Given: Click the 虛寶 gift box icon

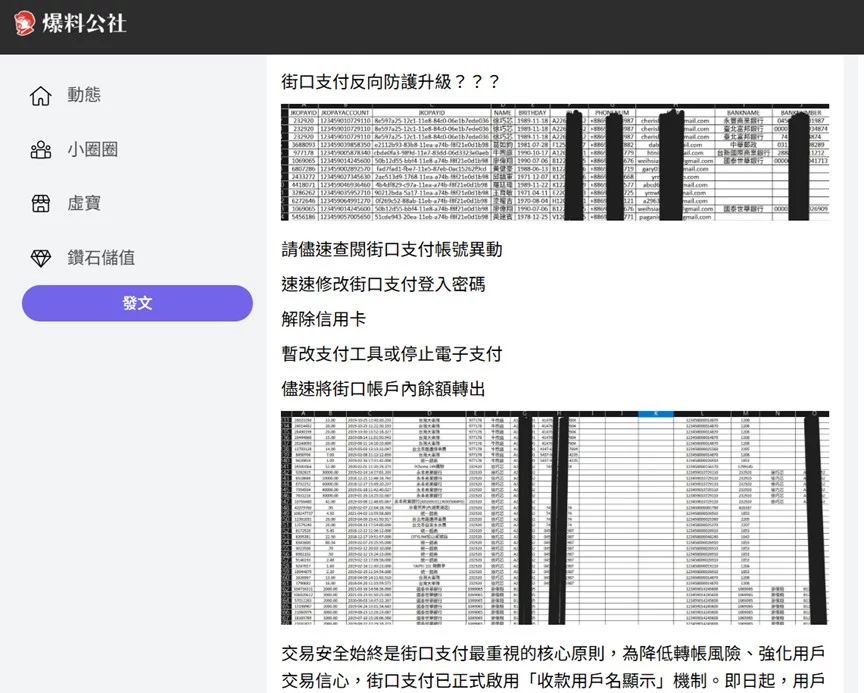Looking at the screenshot, I should (40, 203).
